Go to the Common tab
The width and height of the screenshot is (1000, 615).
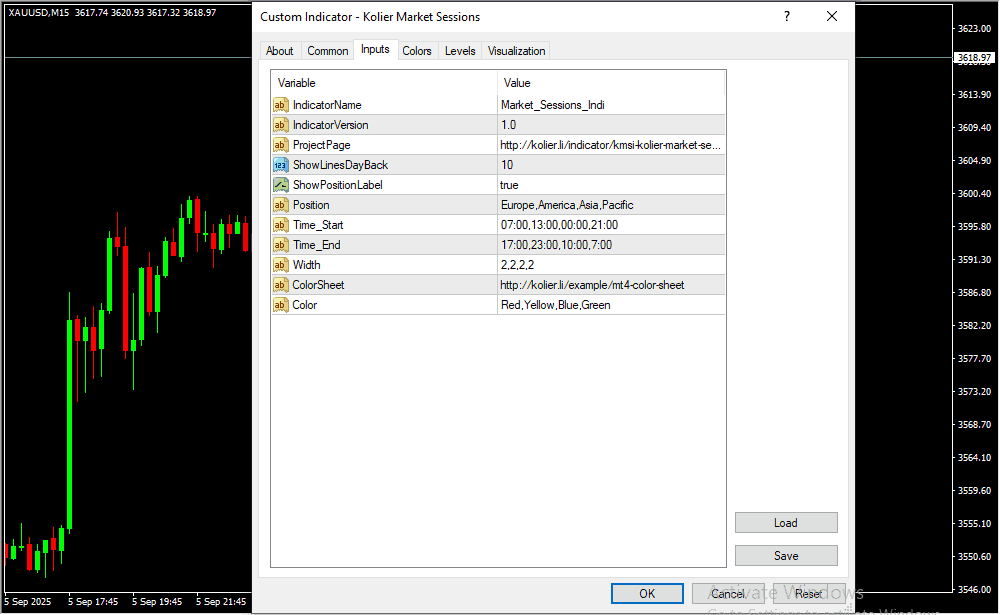[x=328, y=51]
